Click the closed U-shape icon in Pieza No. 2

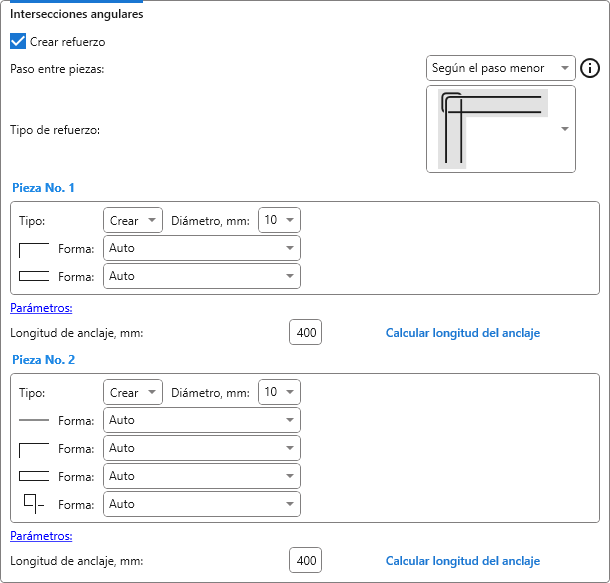pyautogui.click(x=34, y=476)
